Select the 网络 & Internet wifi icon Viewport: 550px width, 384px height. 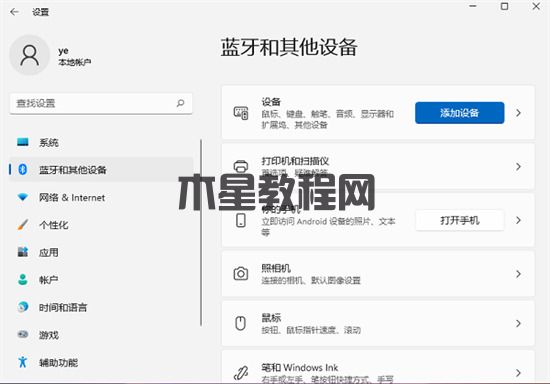tap(23, 197)
